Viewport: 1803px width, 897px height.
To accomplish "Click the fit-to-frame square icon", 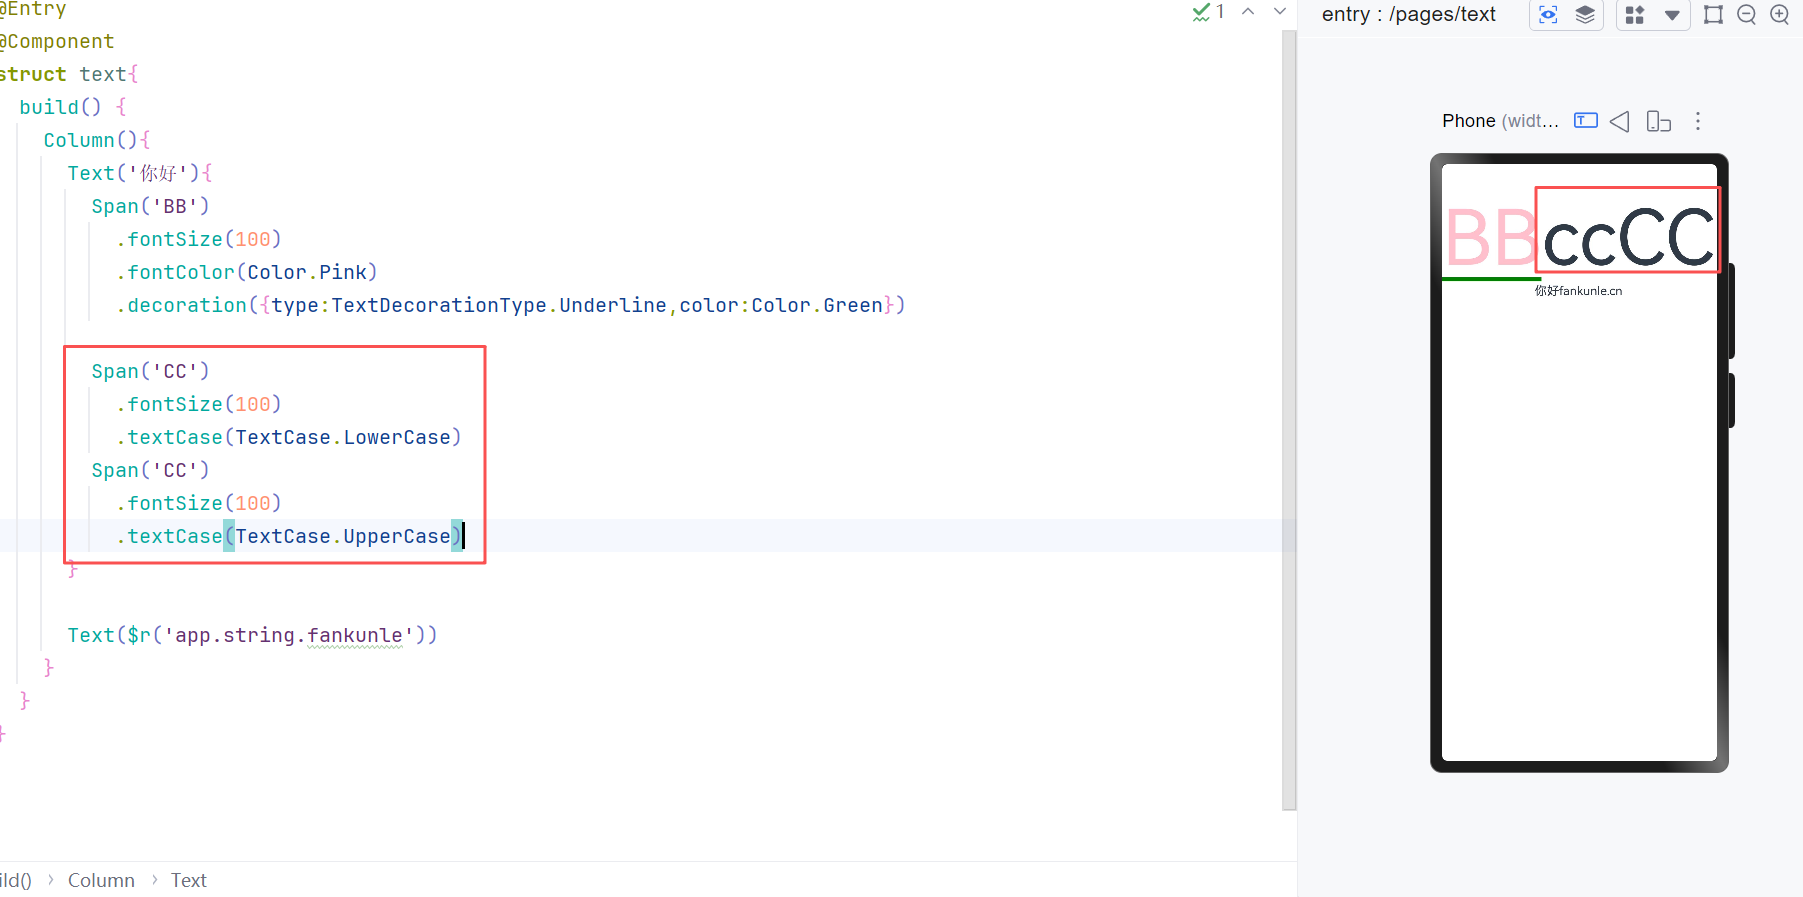I will [1713, 15].
